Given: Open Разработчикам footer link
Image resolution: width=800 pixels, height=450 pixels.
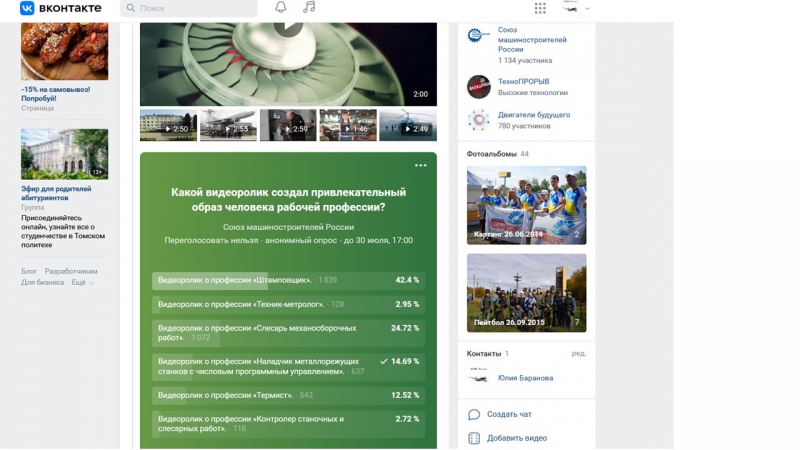Looking at the screenshot, I should [x=71, y=271].
